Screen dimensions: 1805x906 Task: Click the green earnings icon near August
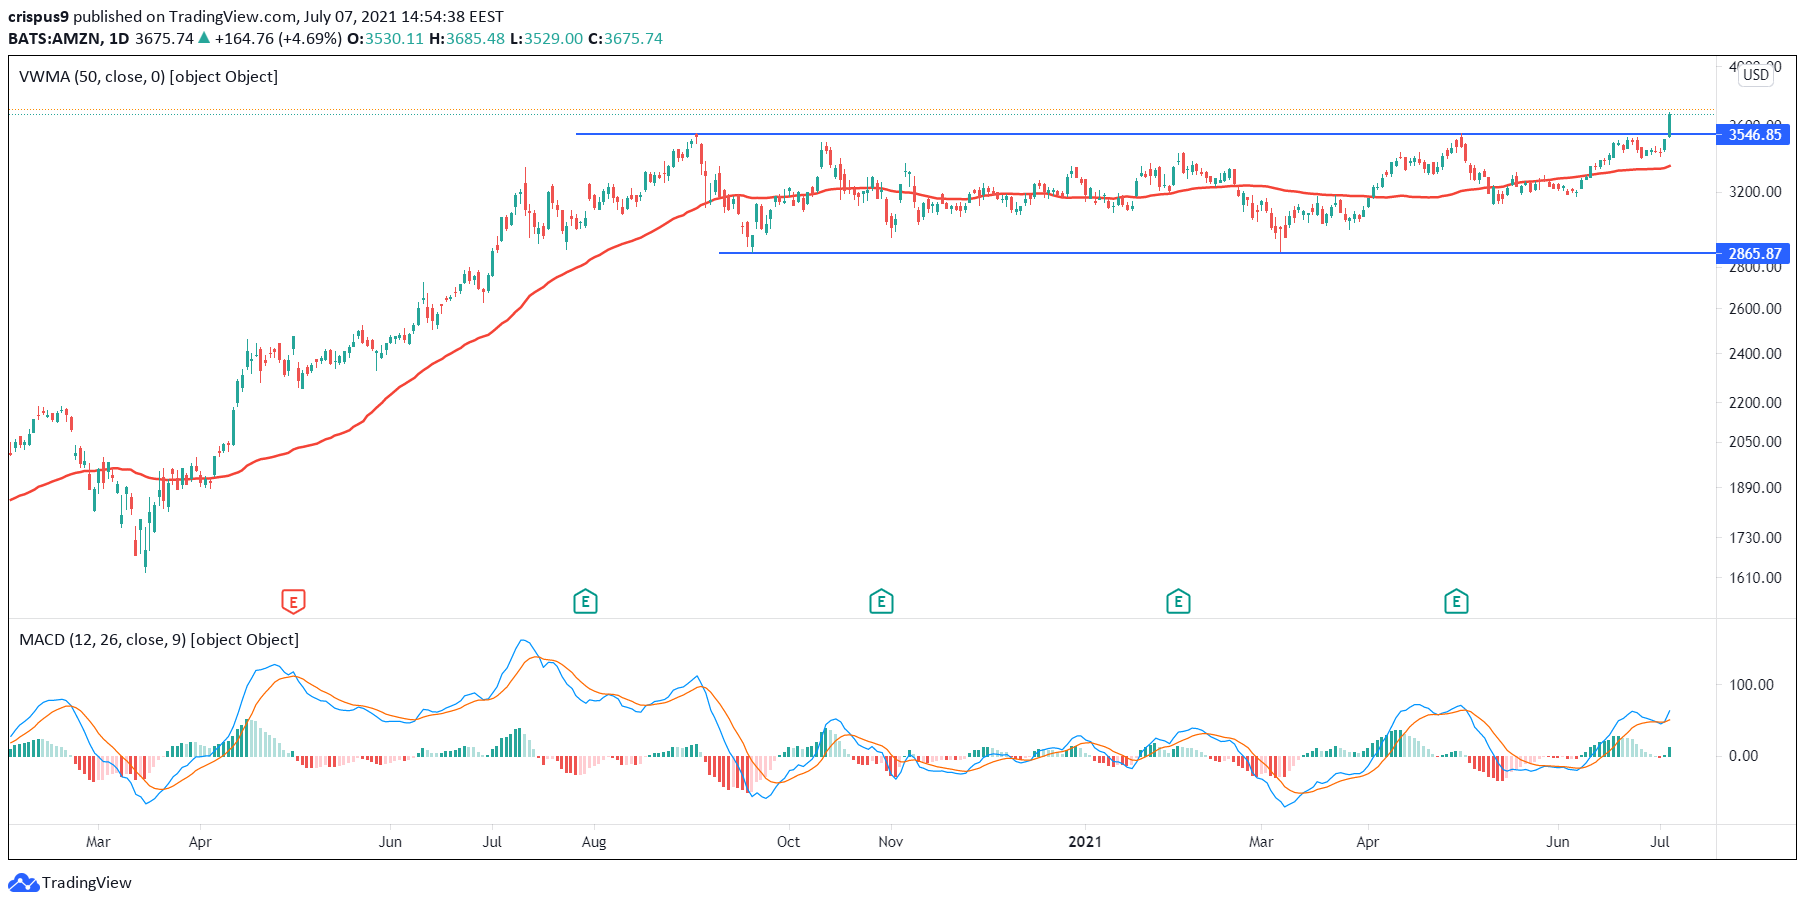[585, 602]
